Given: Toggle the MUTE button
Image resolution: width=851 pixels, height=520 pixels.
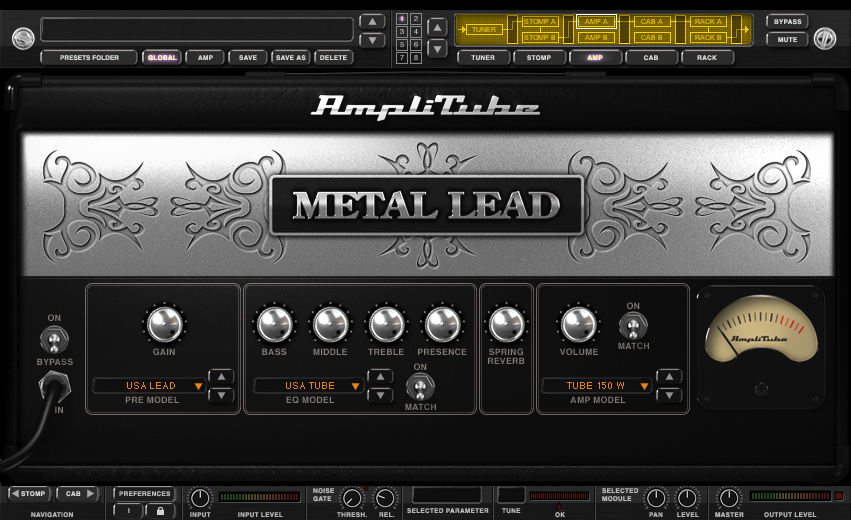Looking at the screenshot, I should 787,40.
